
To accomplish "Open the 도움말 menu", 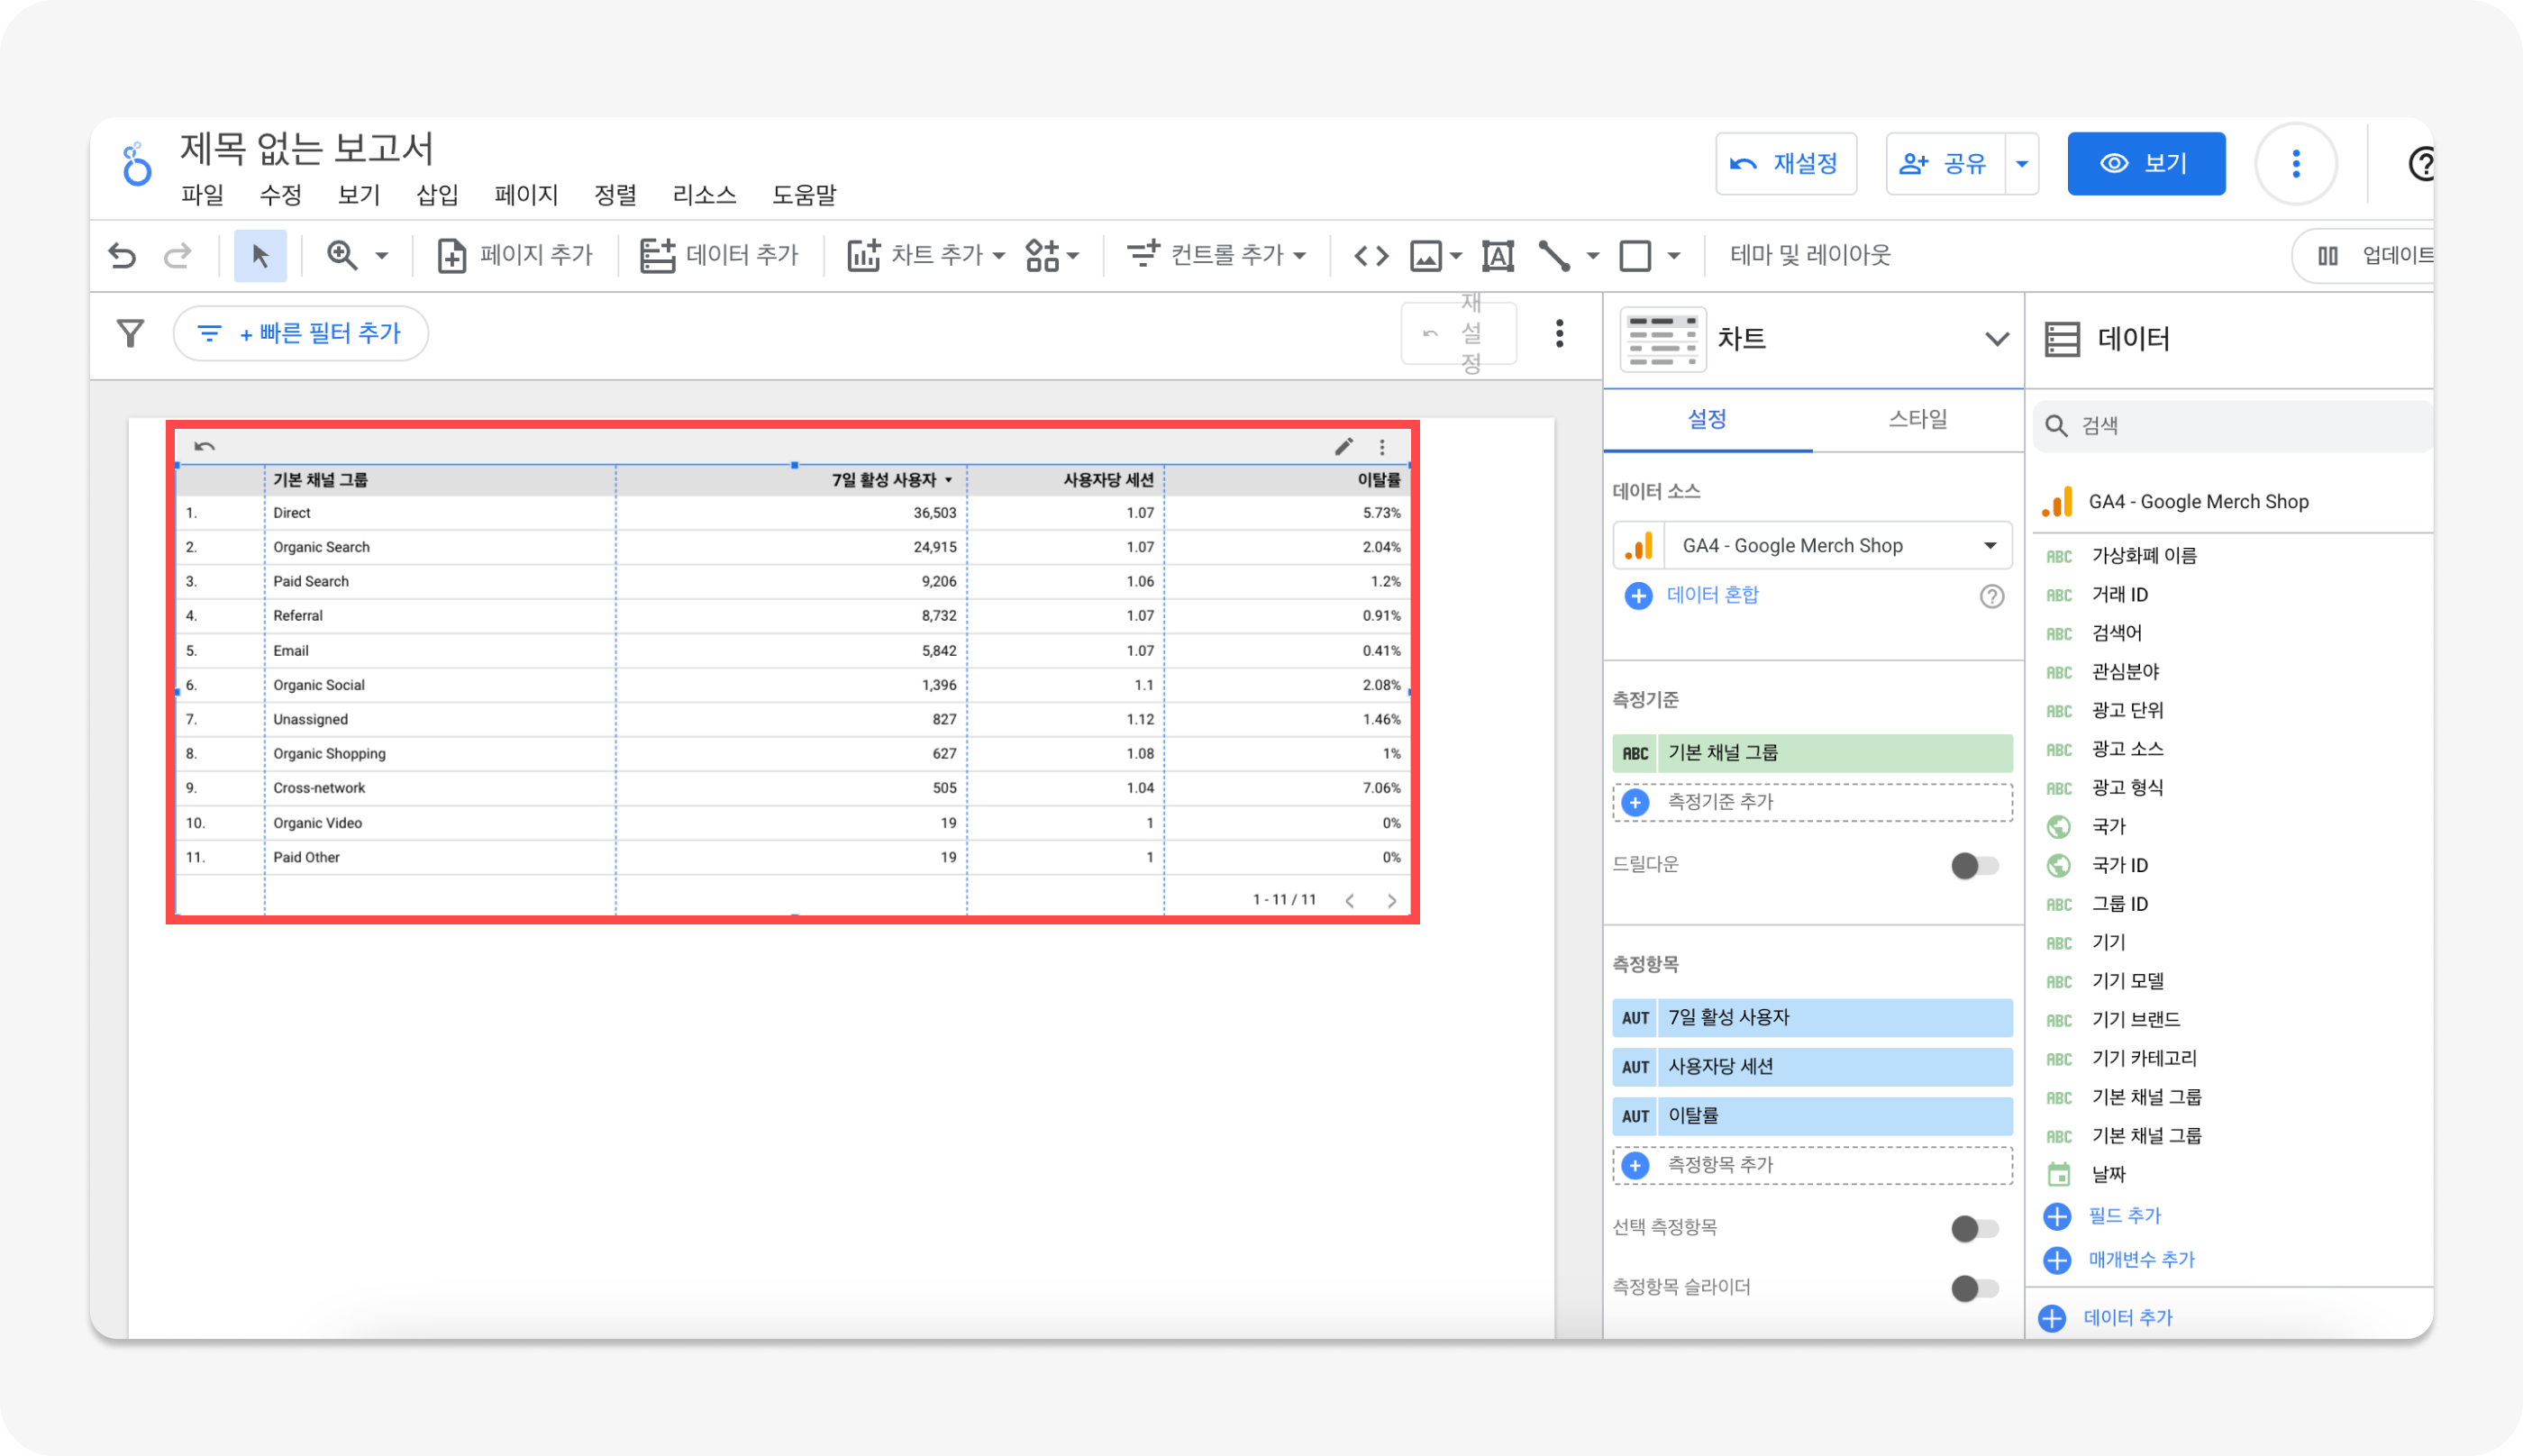I will [804, 195].
